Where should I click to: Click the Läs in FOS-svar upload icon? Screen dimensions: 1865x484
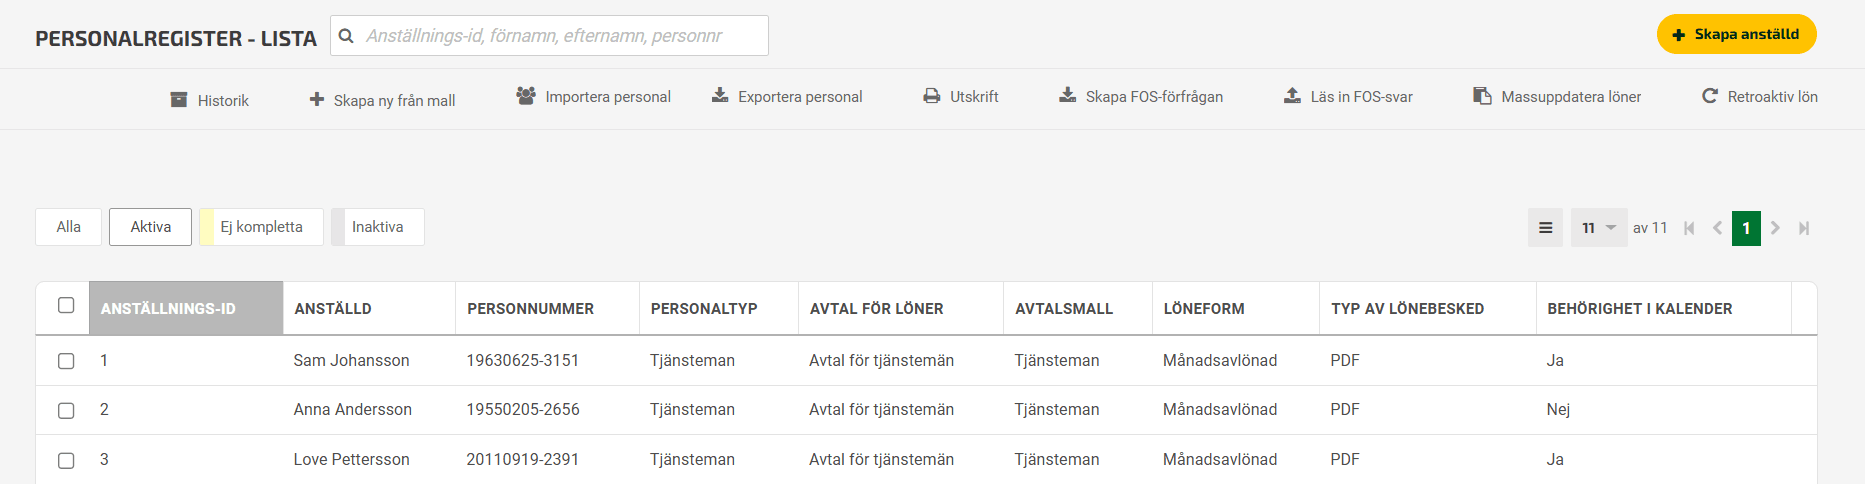pyautogui.click(x=1292, y=96)
